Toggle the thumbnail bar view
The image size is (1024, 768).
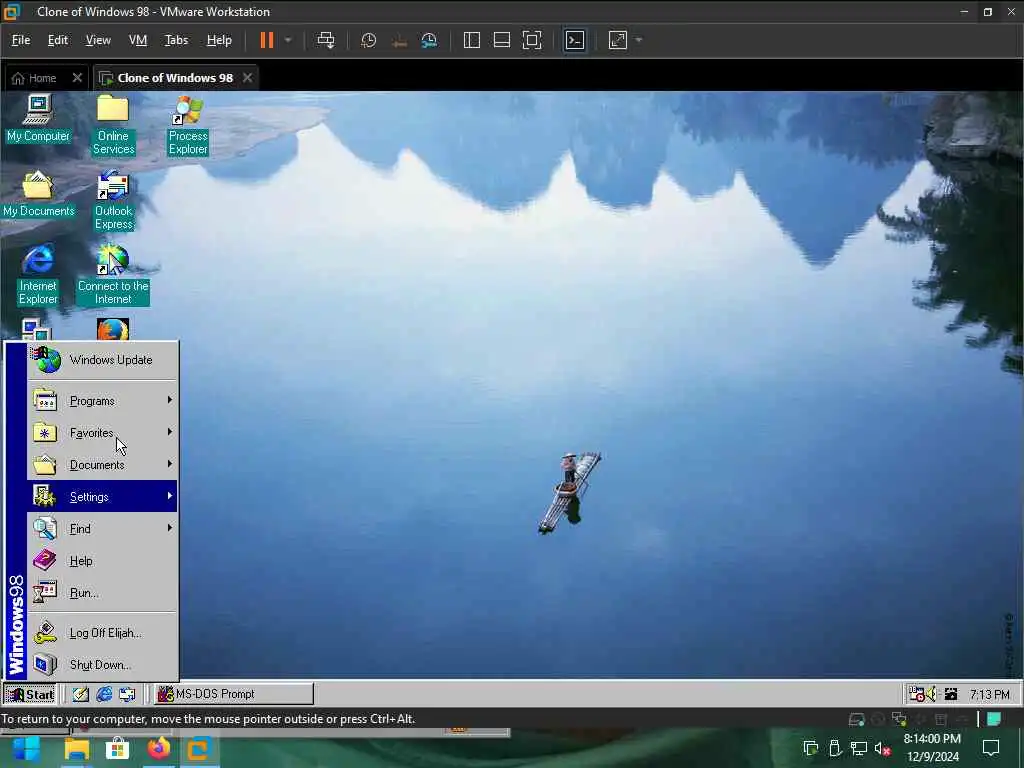(x=502, y=40)
